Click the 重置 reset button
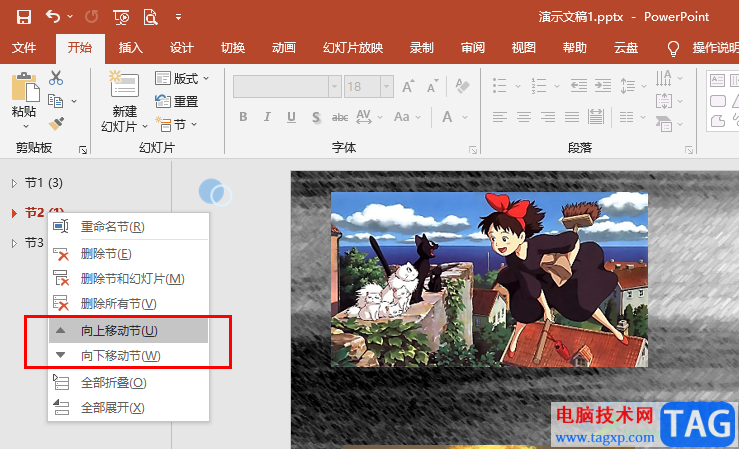739x449 pixels. [177, 101]
